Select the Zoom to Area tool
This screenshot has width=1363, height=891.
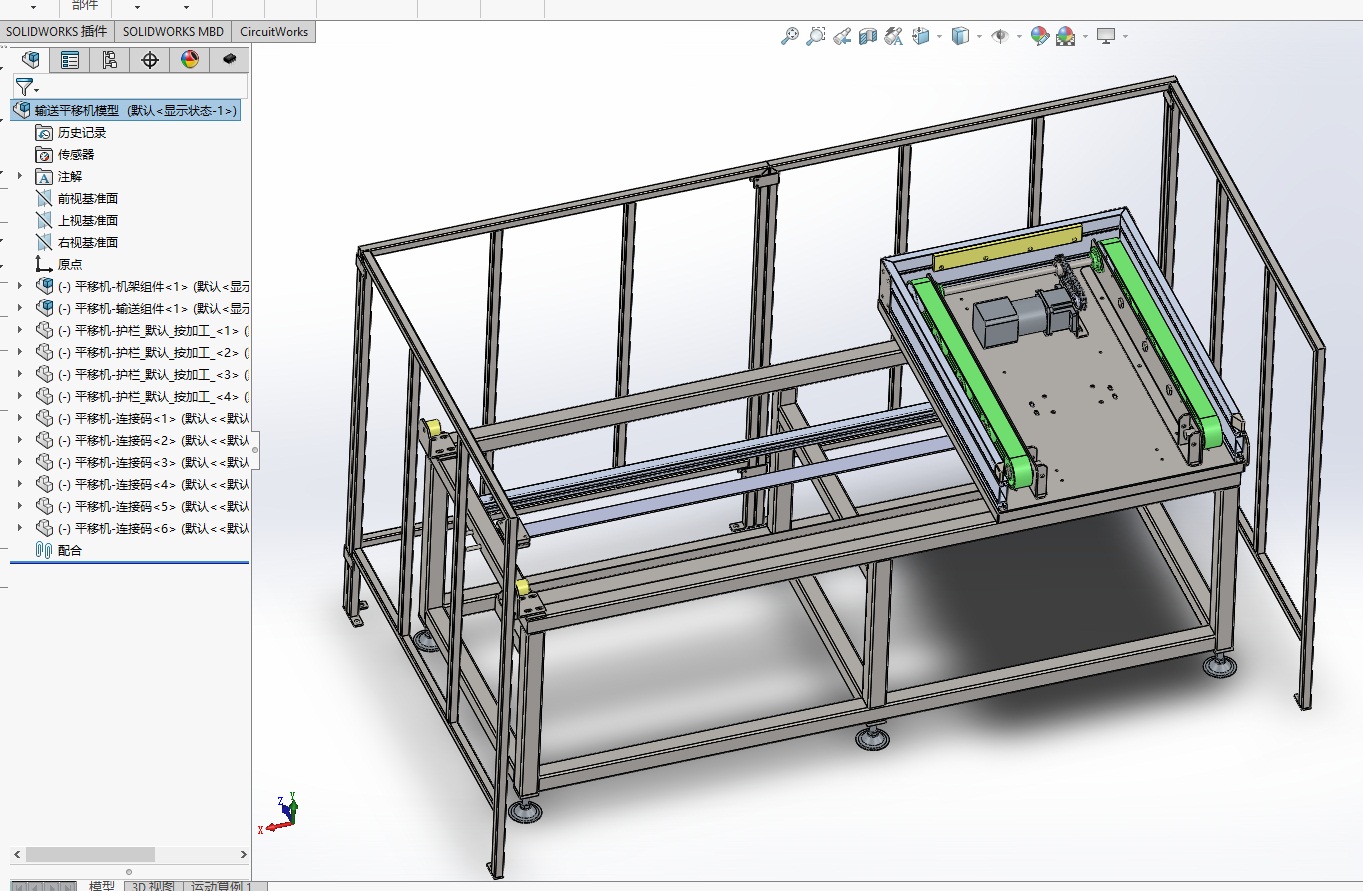pos(816,36)
